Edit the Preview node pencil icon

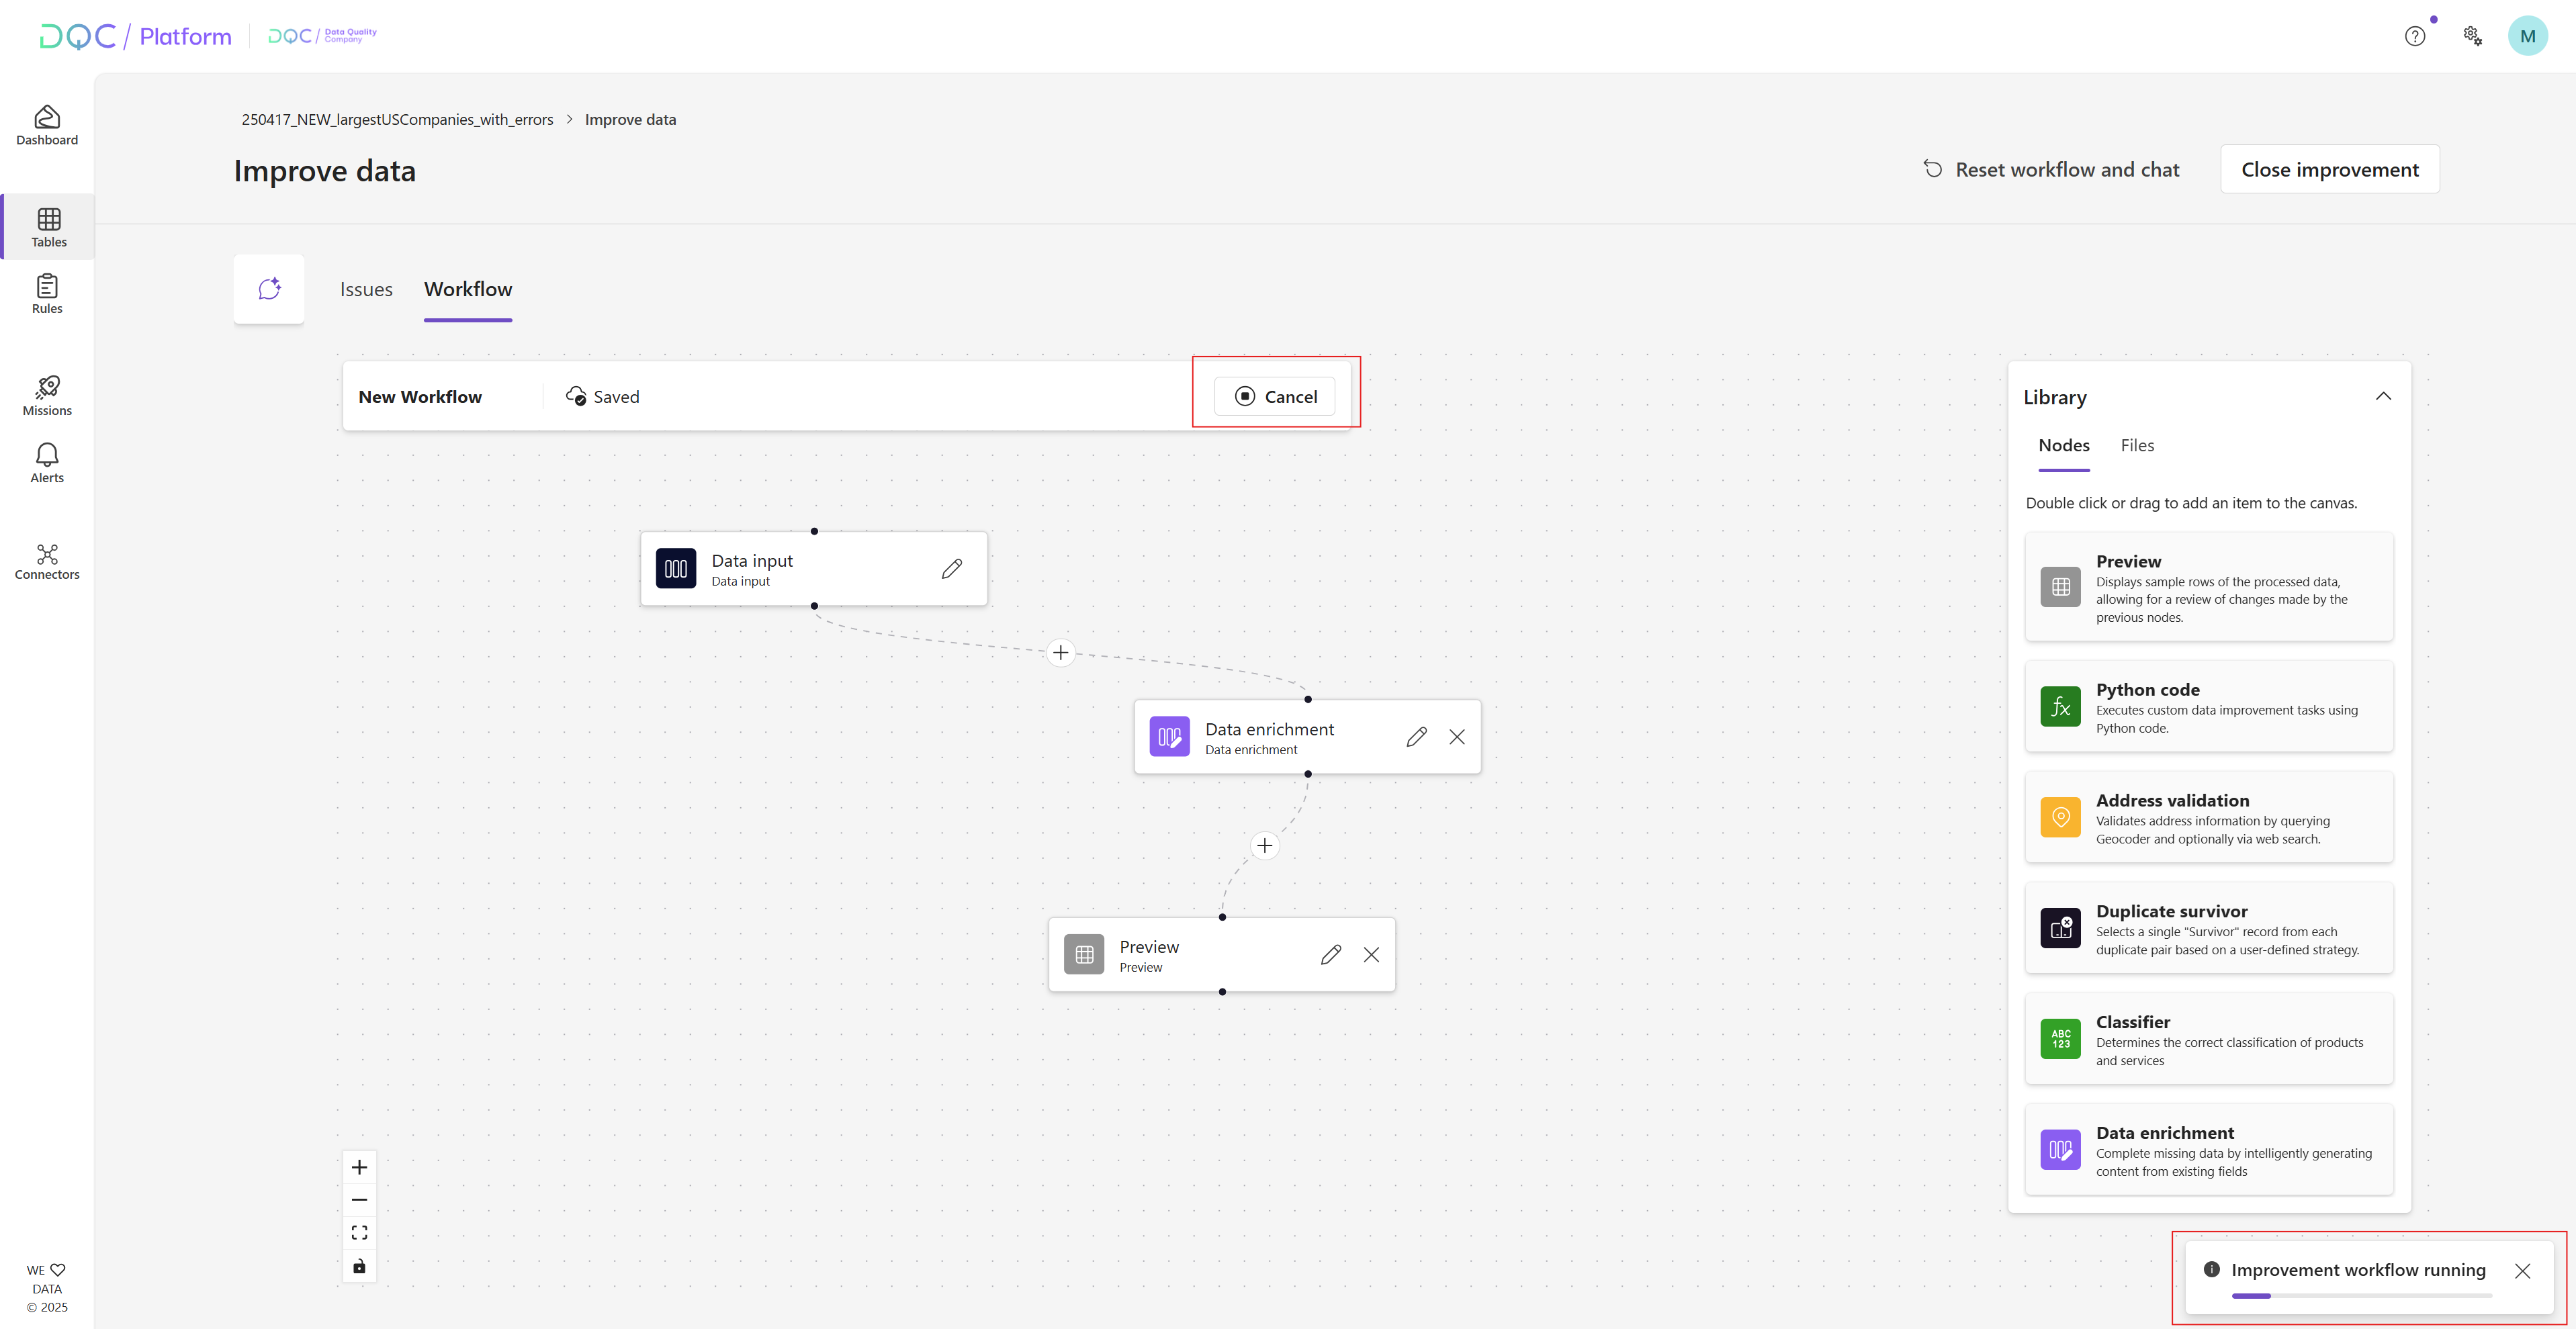click(1330, 955)
